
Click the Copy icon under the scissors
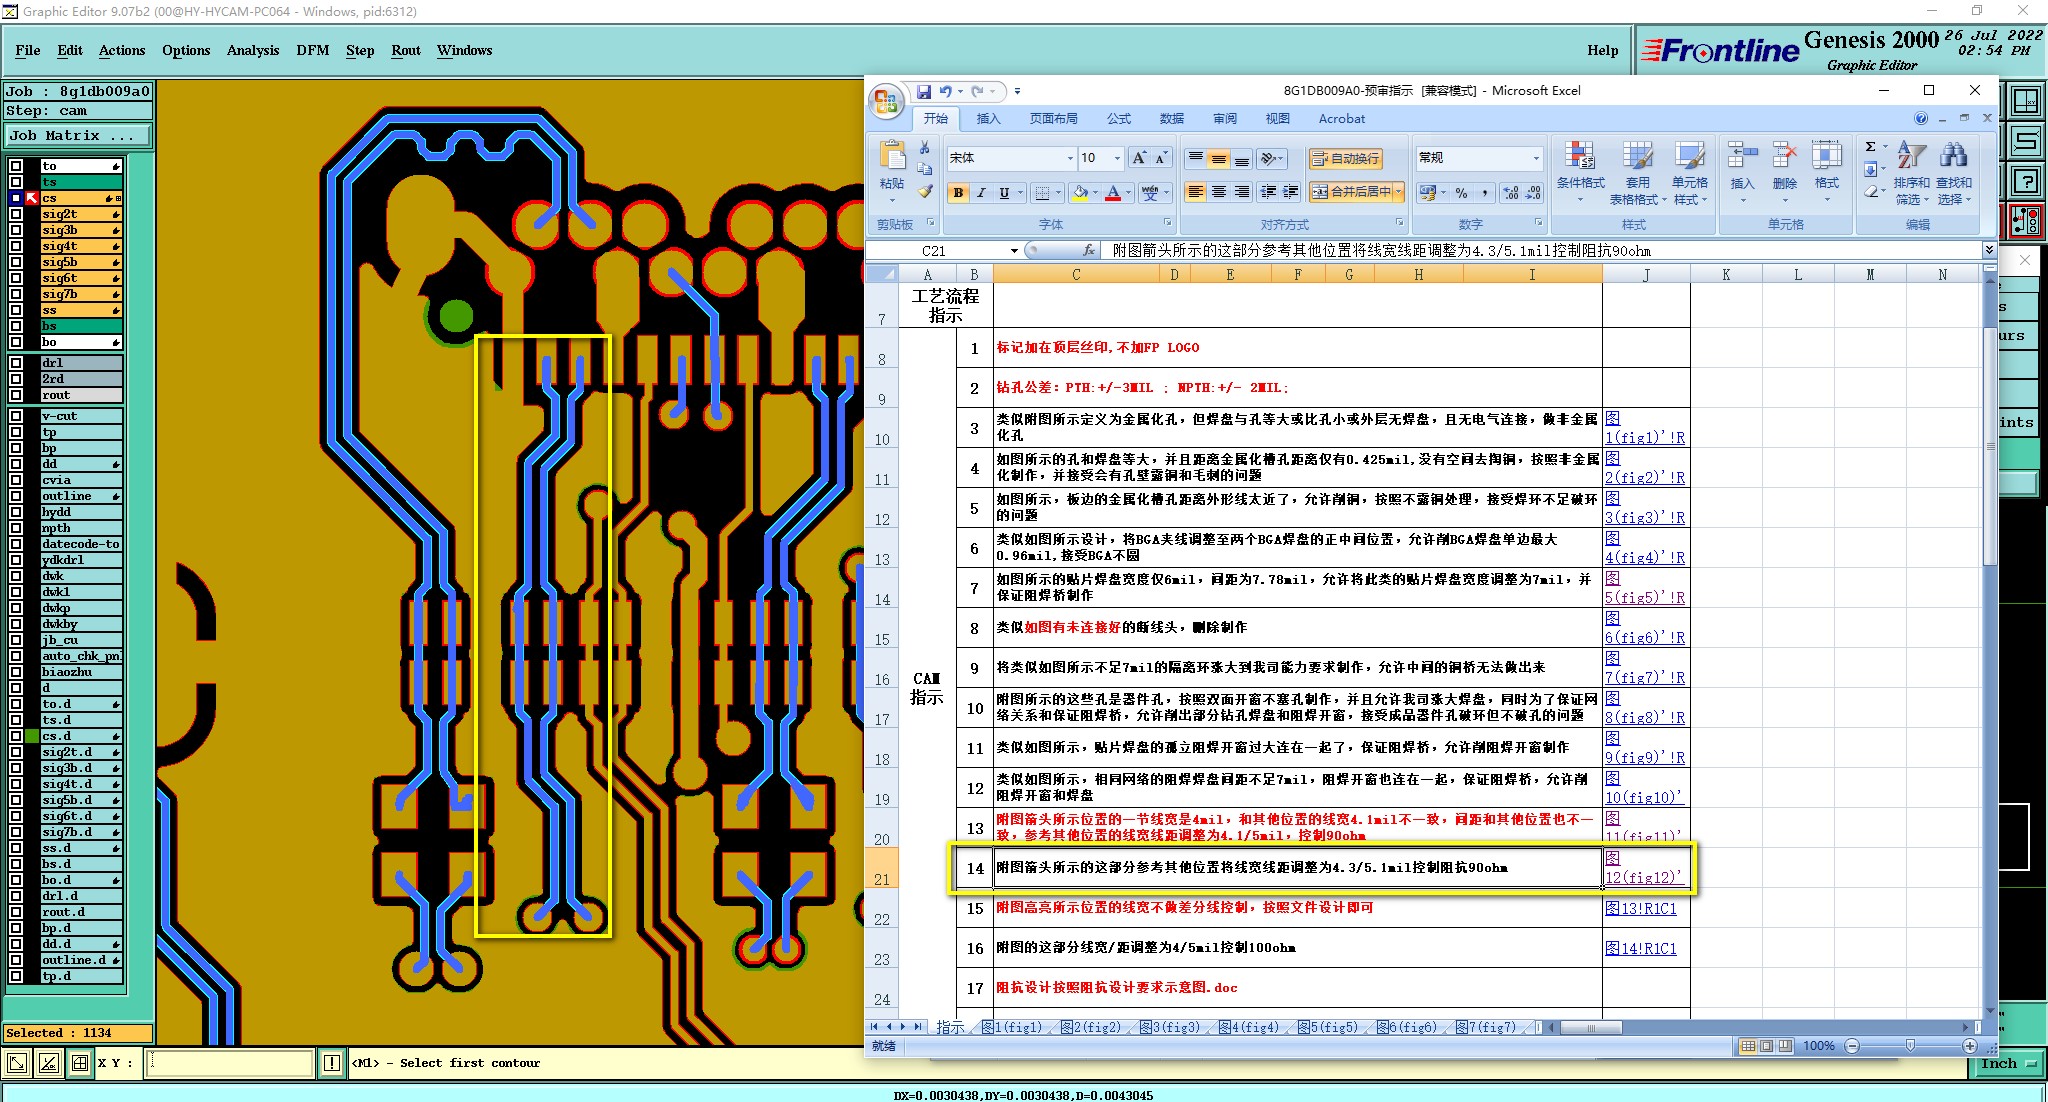[x=925, y=170]
